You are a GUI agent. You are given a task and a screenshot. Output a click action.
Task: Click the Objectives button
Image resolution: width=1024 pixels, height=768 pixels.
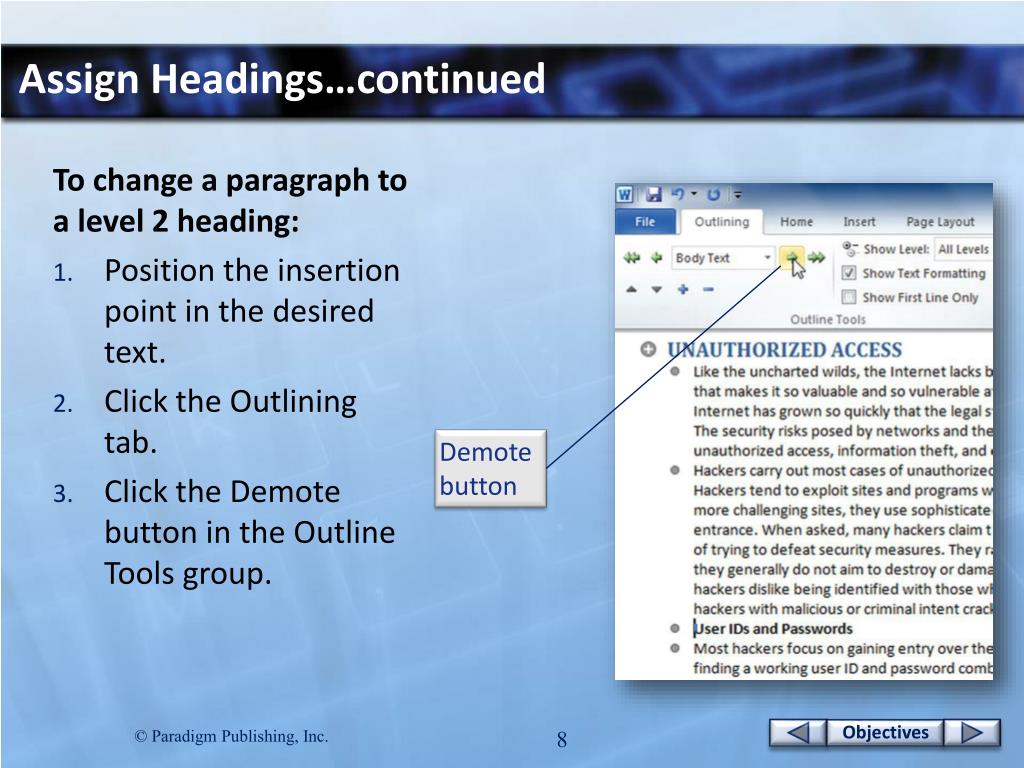[x=885, y=733]
